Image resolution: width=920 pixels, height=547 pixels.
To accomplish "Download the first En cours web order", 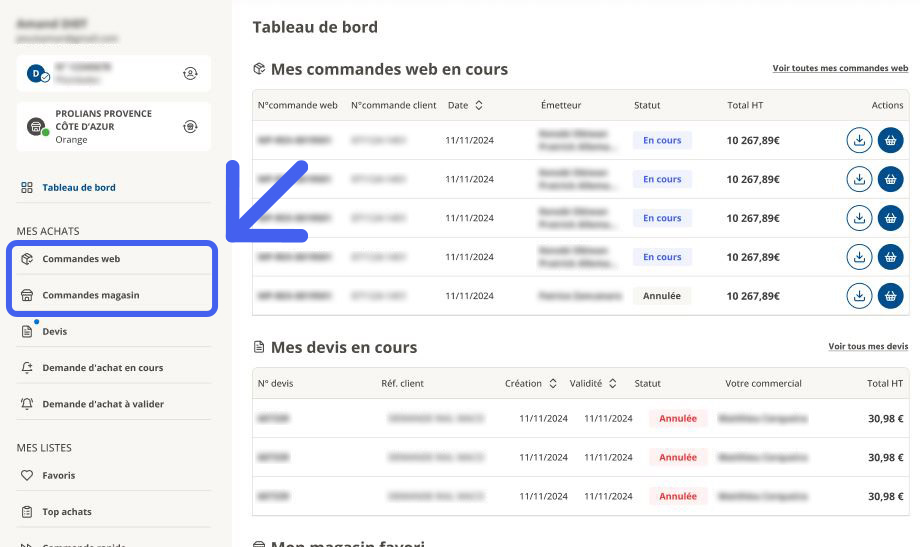I will point(859,140).
